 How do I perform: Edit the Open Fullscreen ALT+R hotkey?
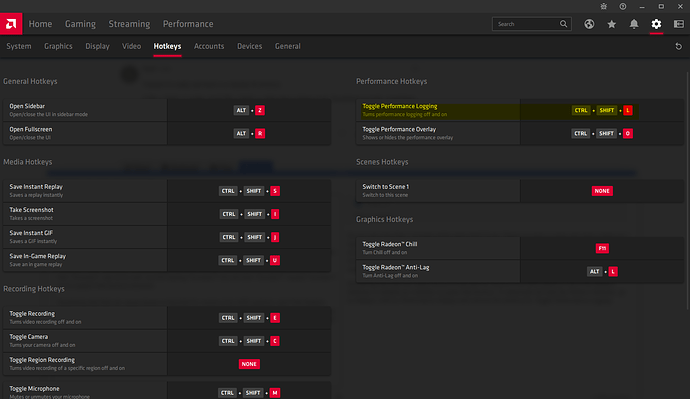(249, 133)
